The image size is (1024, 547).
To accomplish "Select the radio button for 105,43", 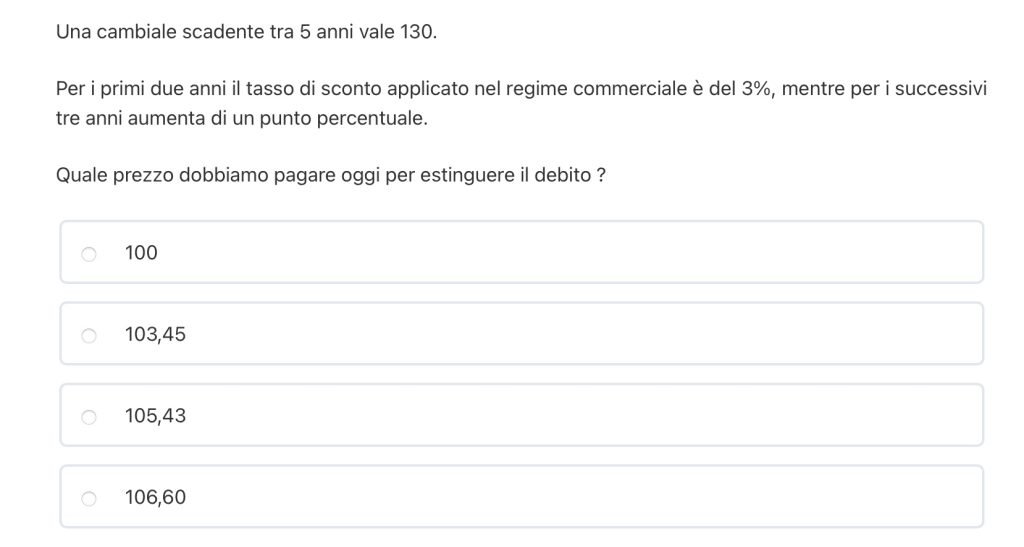I will tap(89, 417).
